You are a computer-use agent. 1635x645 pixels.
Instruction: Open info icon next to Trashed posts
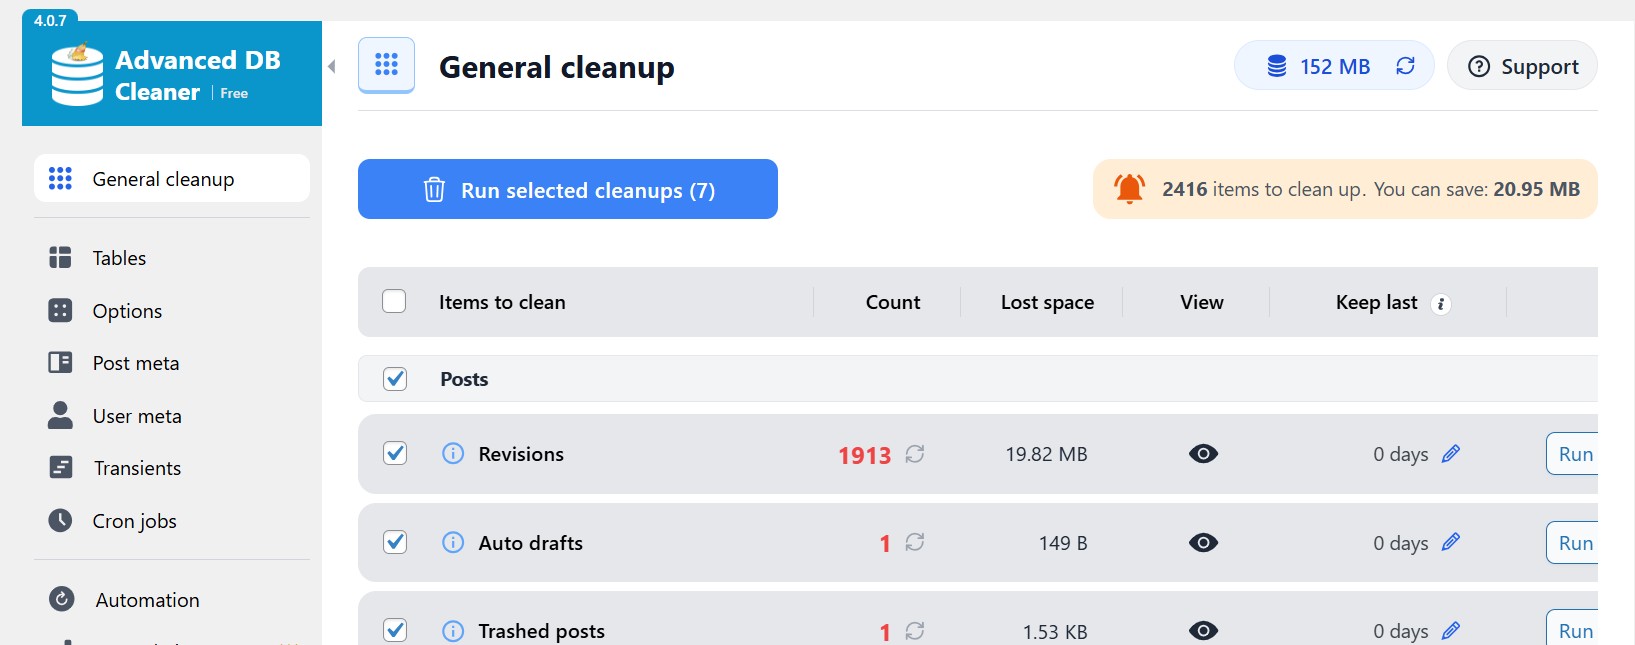pos(453,631)
